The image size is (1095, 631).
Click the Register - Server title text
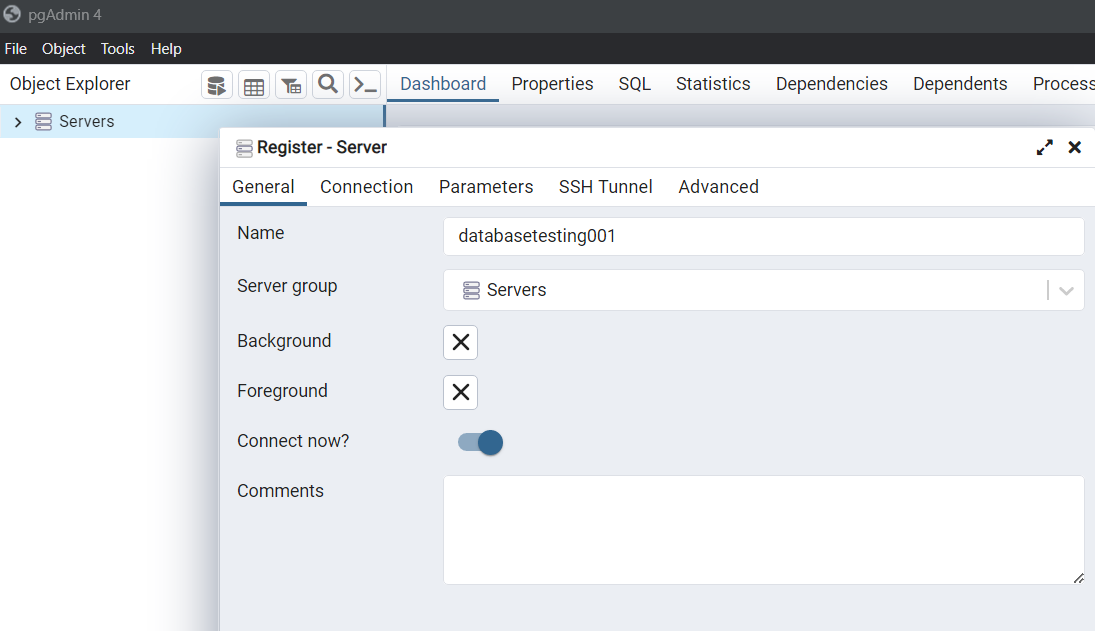pyautogui.click(x=322, y=147)
